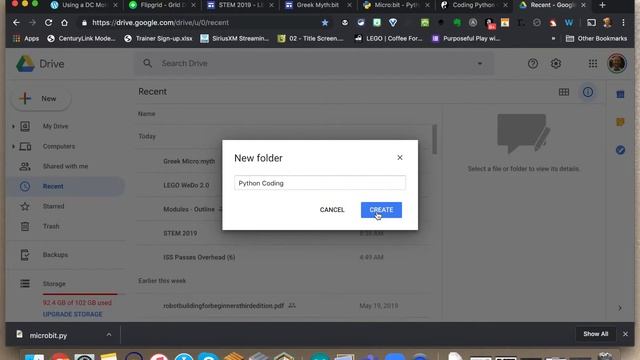The width and height of the screenshot is (640, 360).
Task: Open ISS Passes Overhead (6) file
Action: tap(199, 257)
